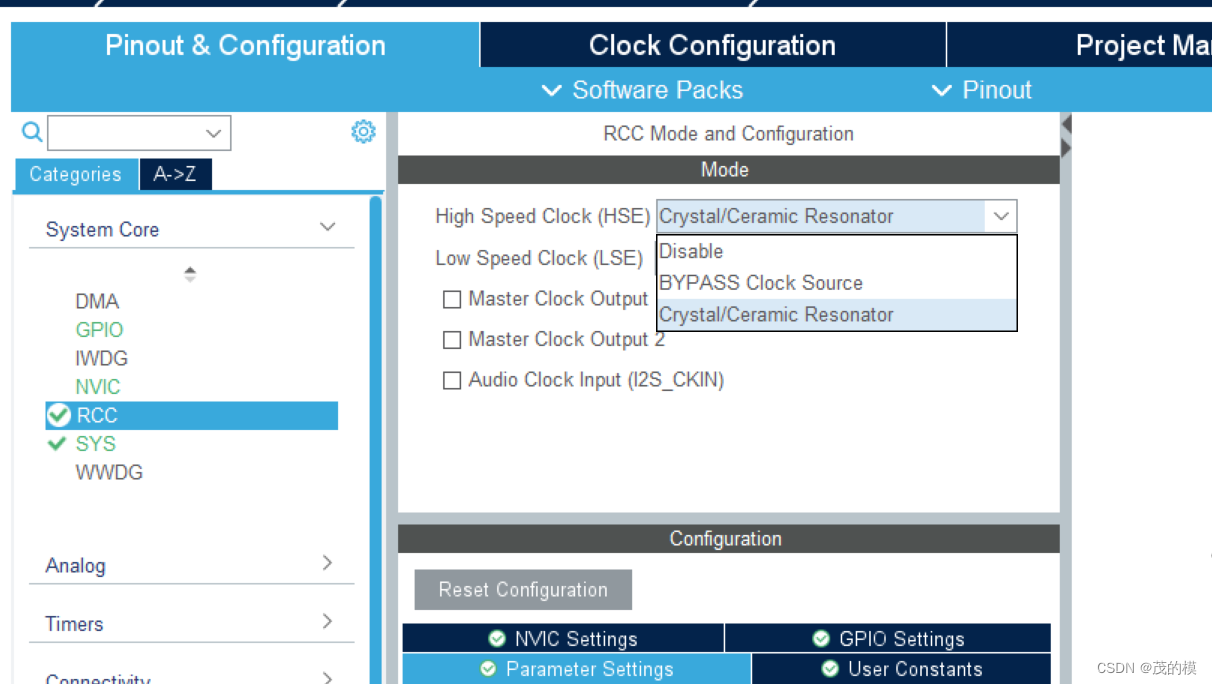Click the NVIC Settings check icon

click(x=496, y=638)
